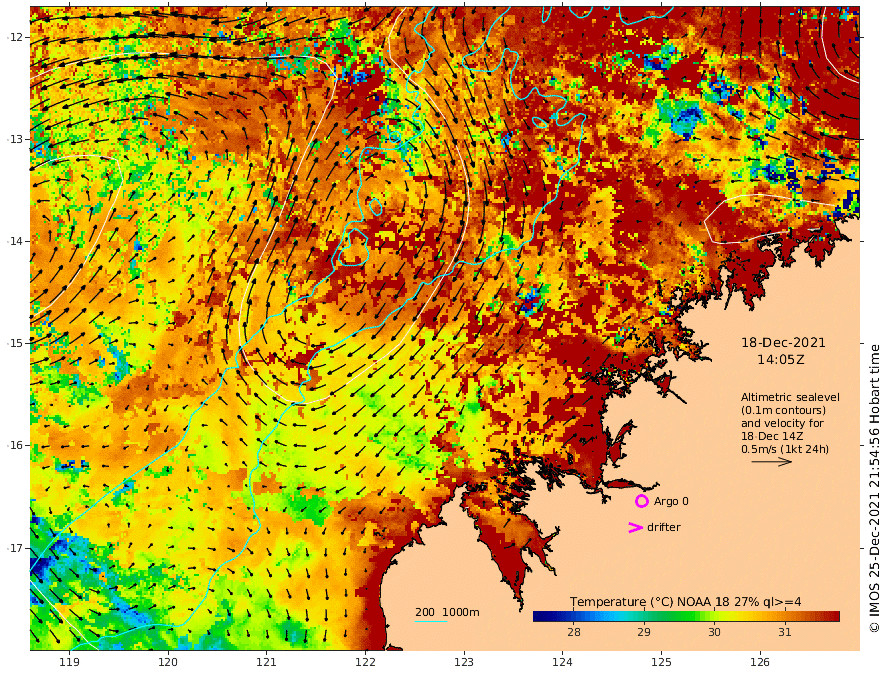This screenshot has width=880, height=680.
Task: Click the '0.5m/s (1kt 24h)' text
Action: 785,449
